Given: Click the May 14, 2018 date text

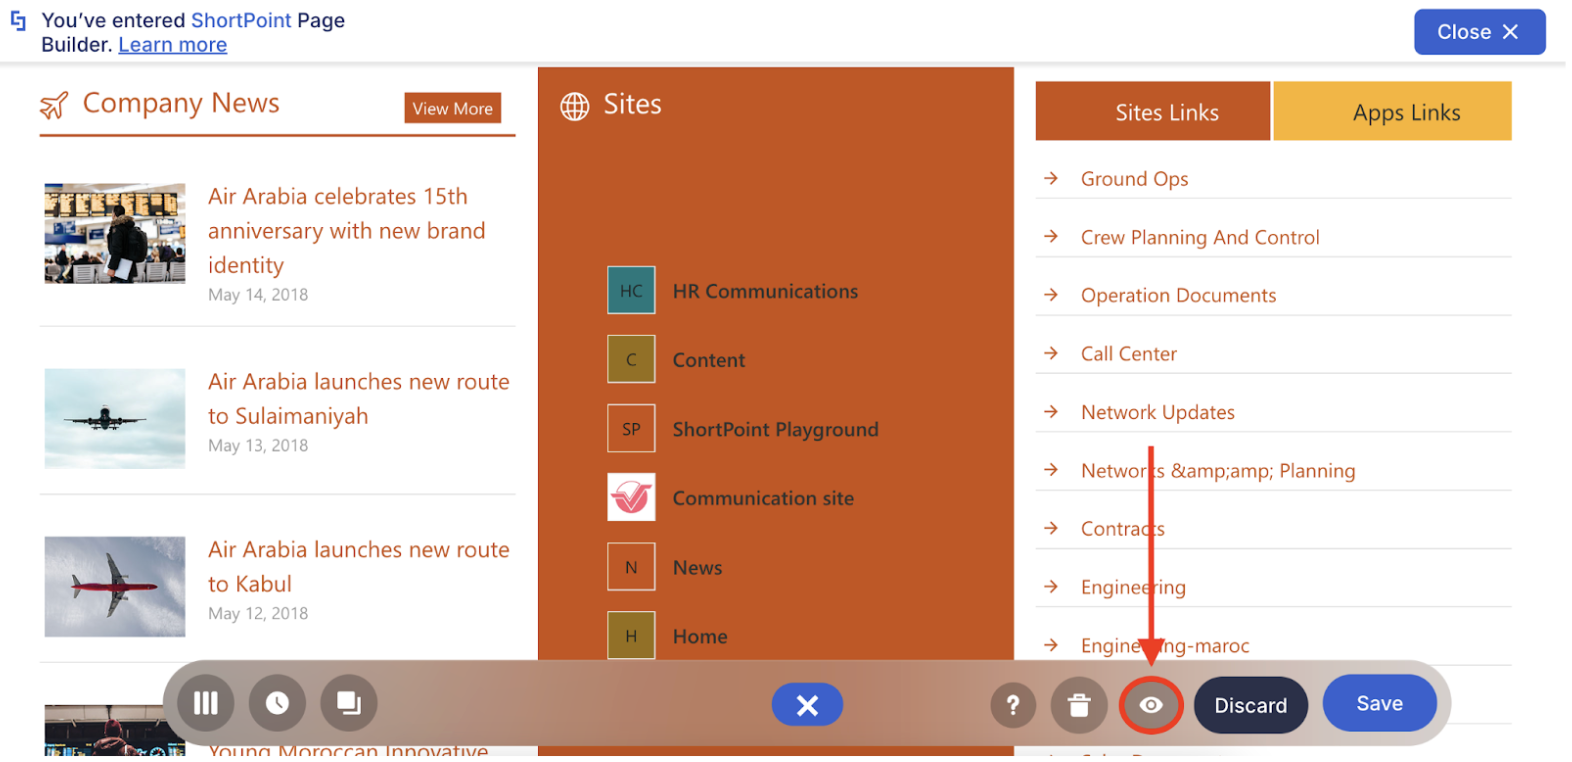Looking at the screenshot, I should click(x=258, y=295).
